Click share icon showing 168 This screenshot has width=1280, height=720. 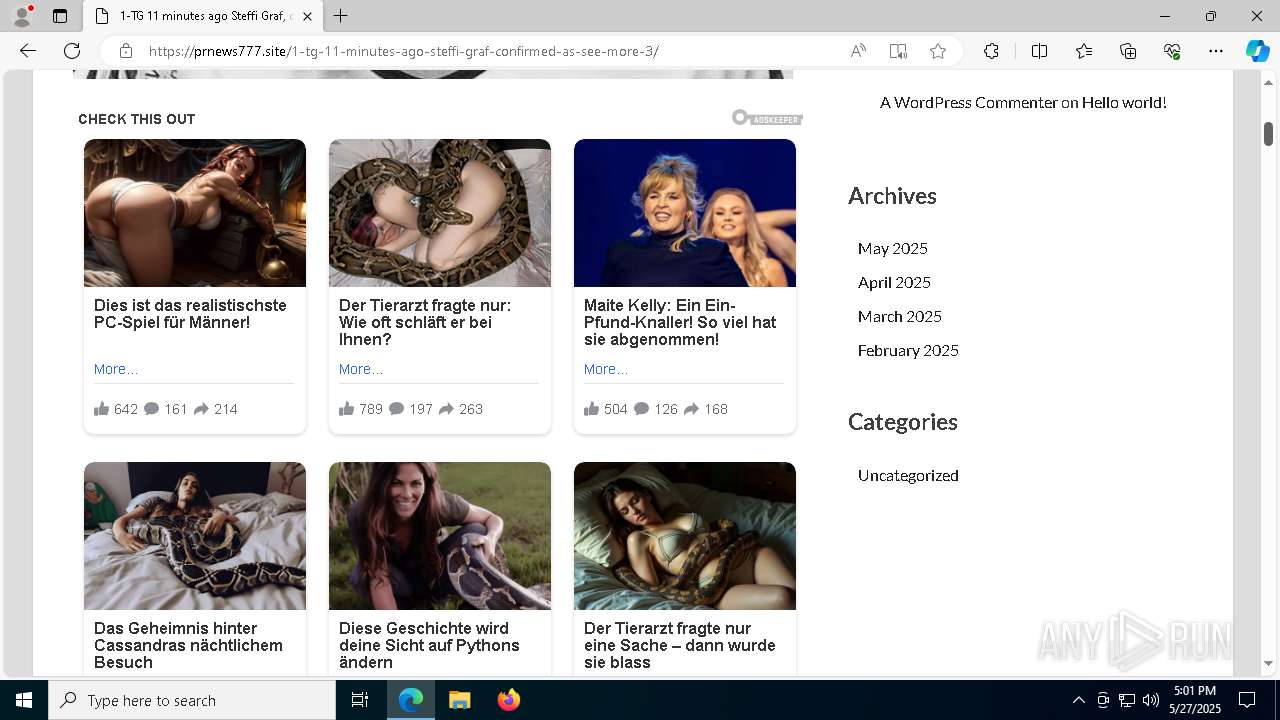(691, 408)
